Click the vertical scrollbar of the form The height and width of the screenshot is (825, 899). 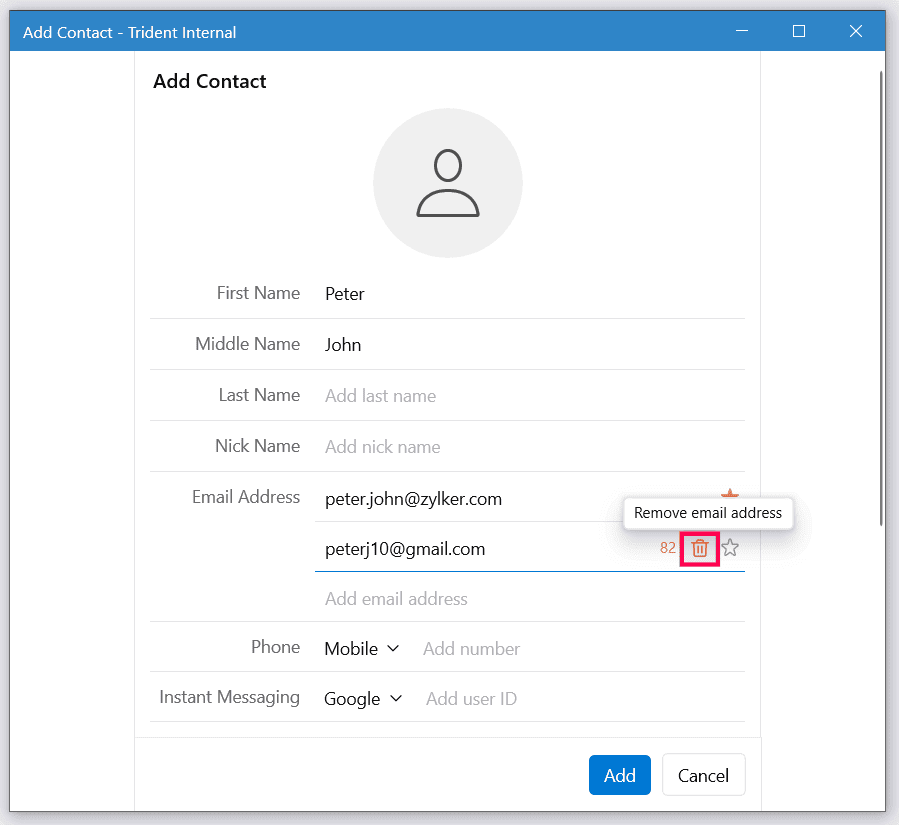882,298
